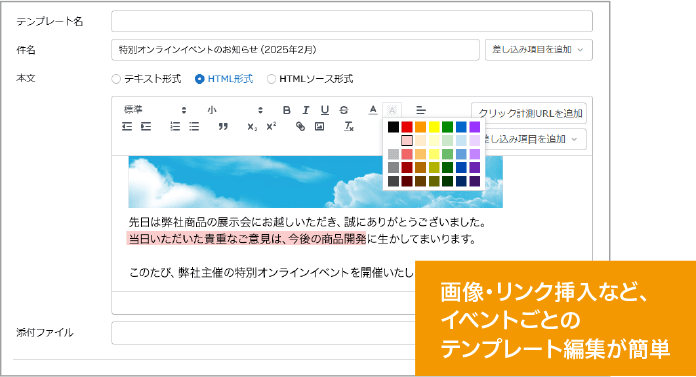
Task: Format selection as blockquote
Action: click(223, 127)
